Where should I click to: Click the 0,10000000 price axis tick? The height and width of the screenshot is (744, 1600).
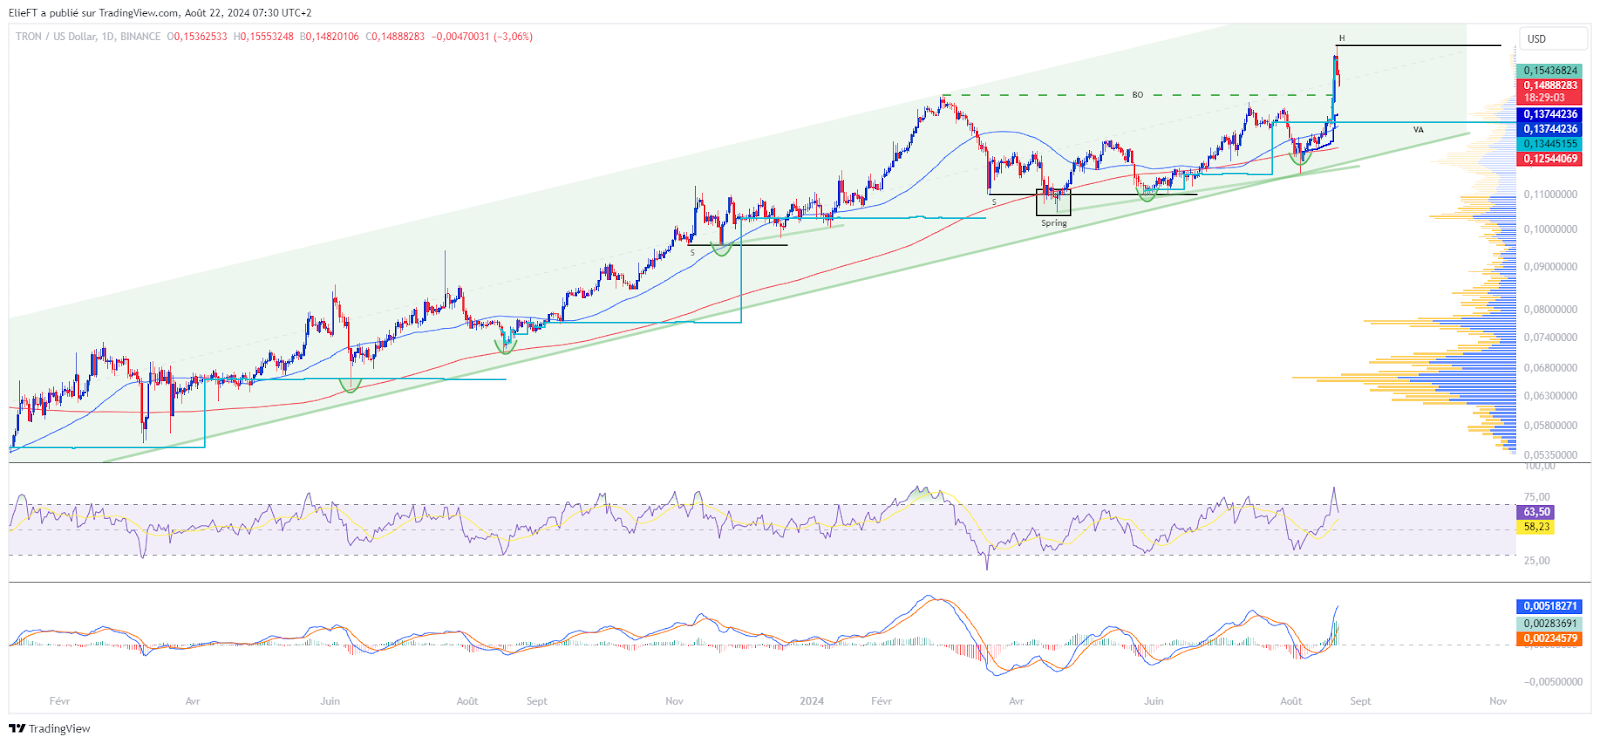1550,229
